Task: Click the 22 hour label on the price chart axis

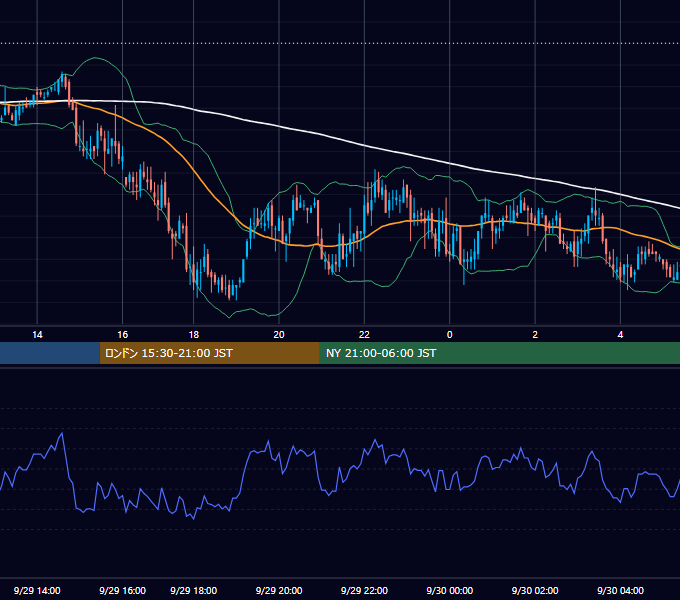Action: point(364,335)
